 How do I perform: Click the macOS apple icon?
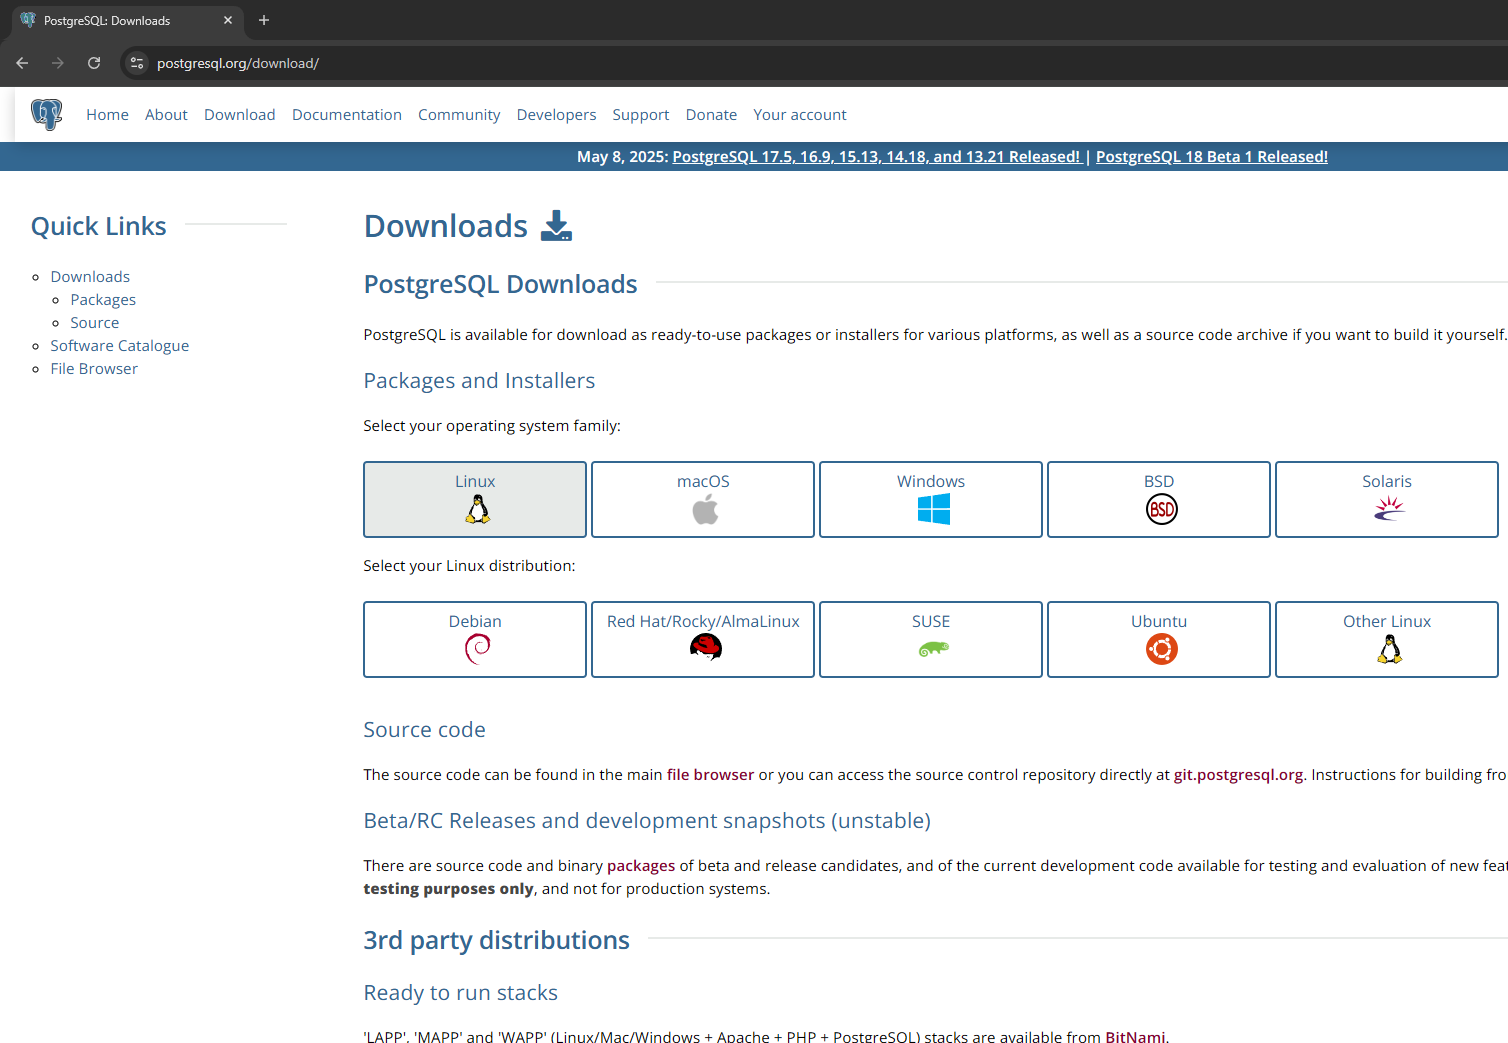(705, 510)
